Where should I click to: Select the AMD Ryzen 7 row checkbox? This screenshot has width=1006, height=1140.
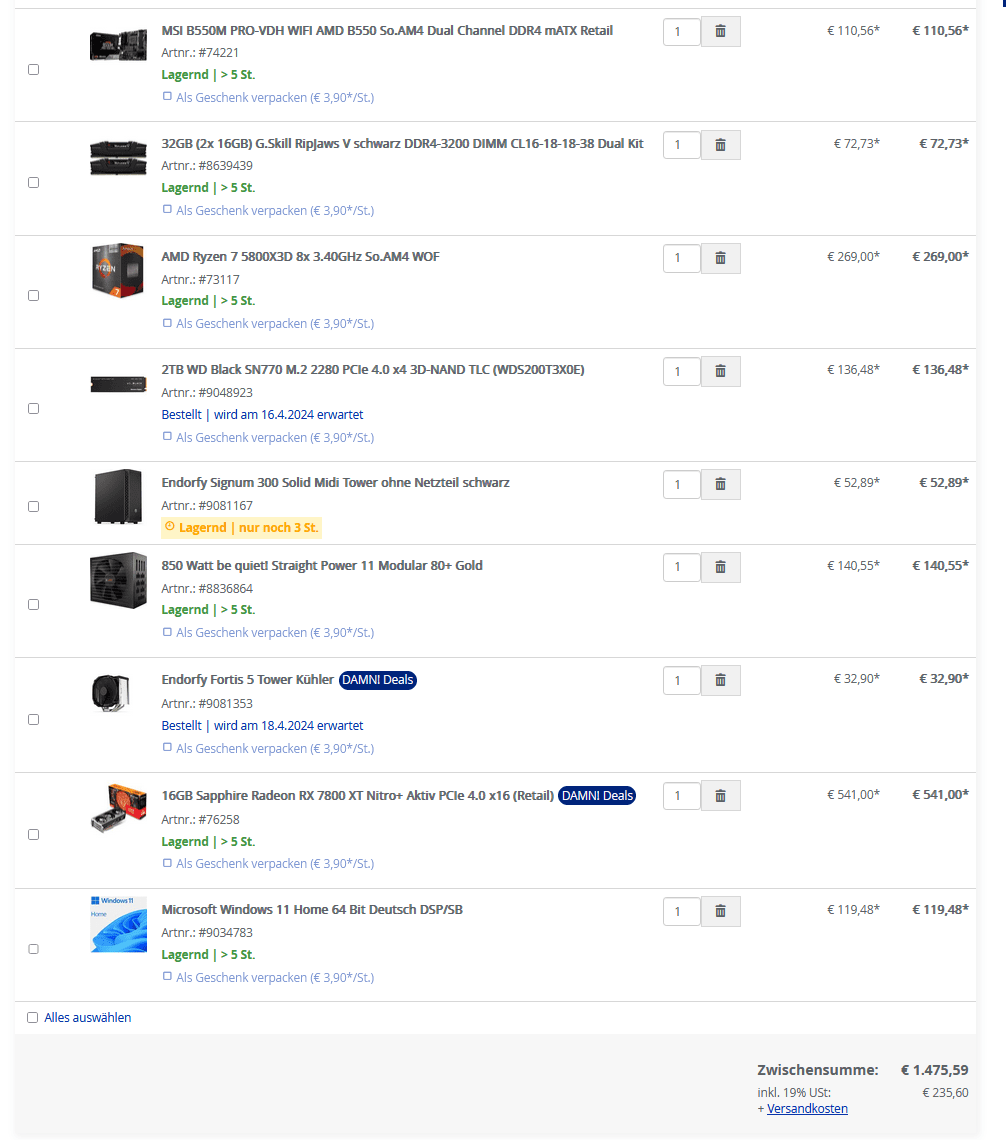tap(34, 295)
